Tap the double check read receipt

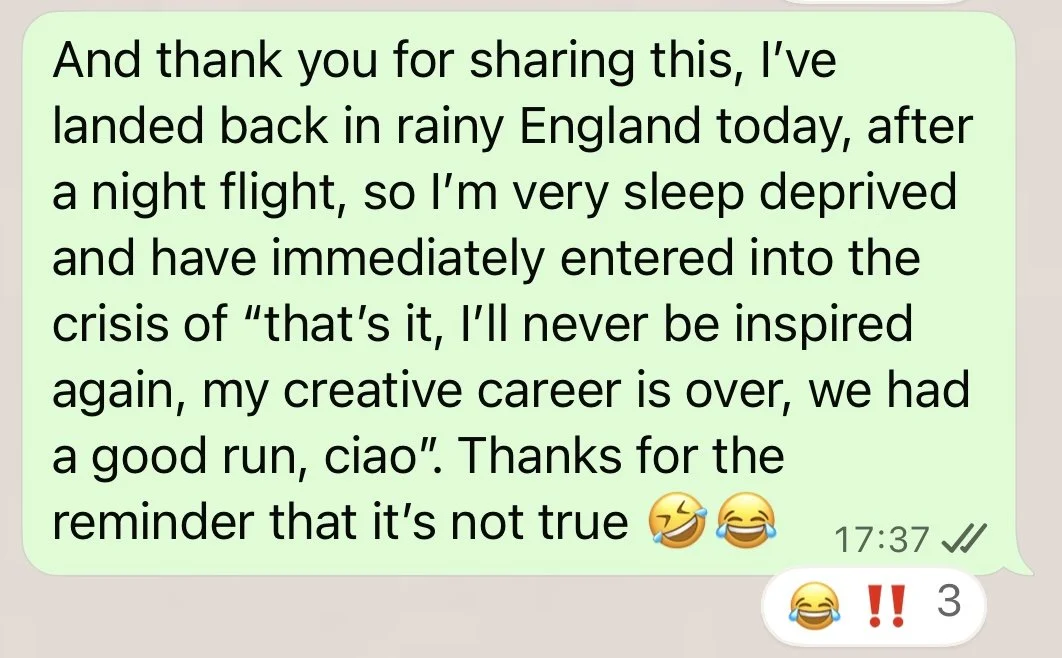pos(964,538)
